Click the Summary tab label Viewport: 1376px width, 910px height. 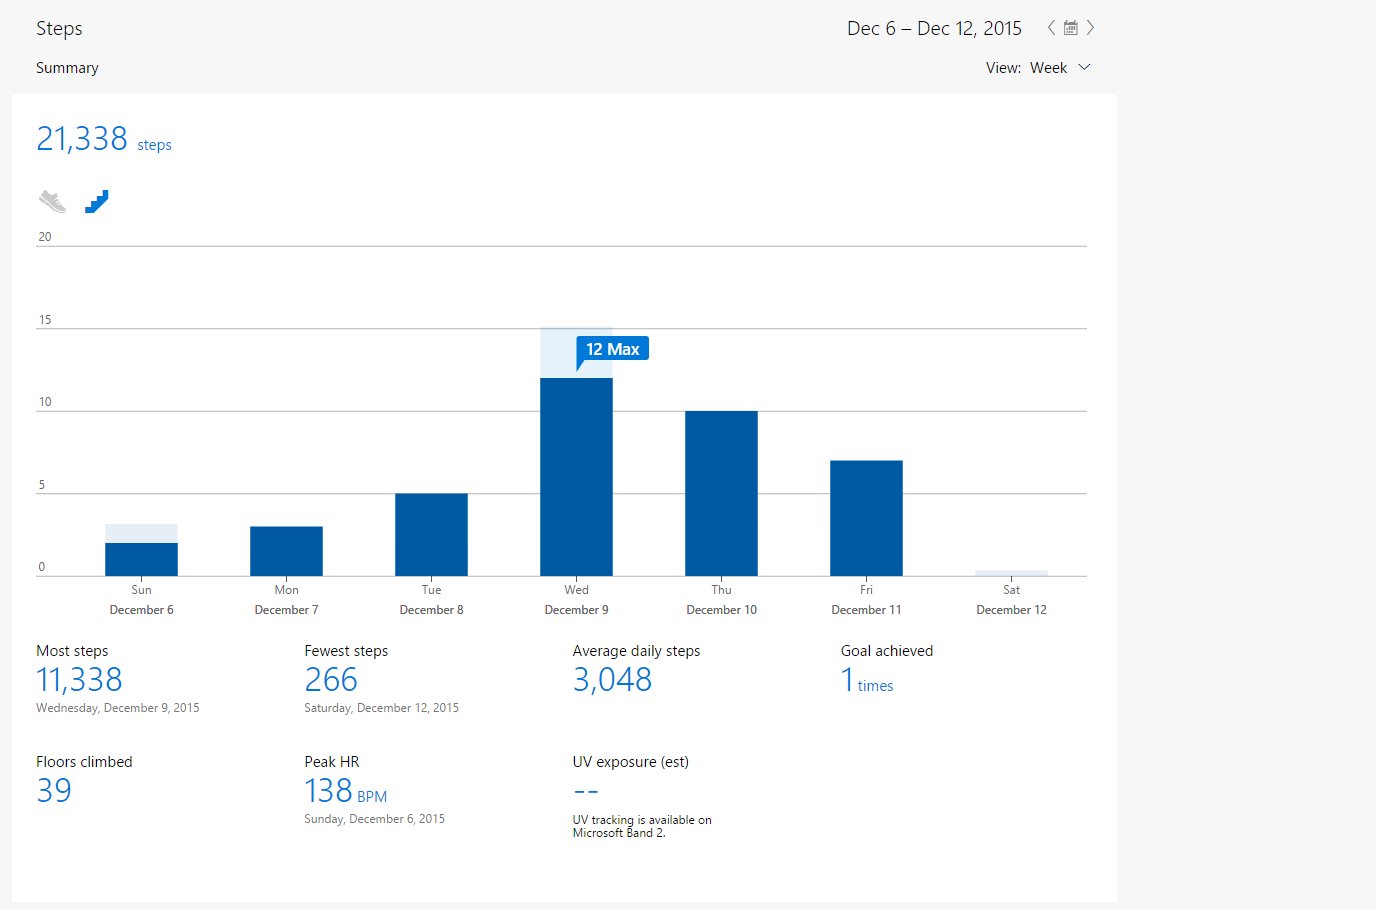(67, 68)
